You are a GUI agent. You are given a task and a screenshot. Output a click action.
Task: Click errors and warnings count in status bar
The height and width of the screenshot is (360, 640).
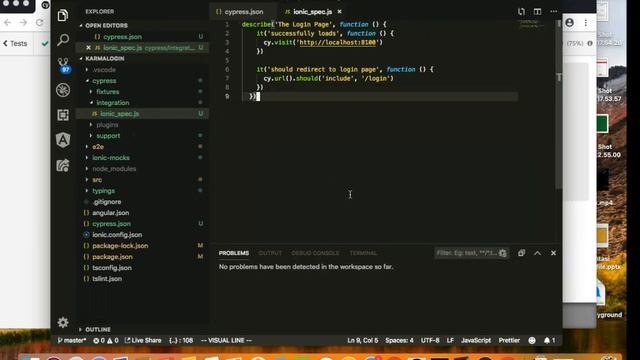click(x=106, y=340)
